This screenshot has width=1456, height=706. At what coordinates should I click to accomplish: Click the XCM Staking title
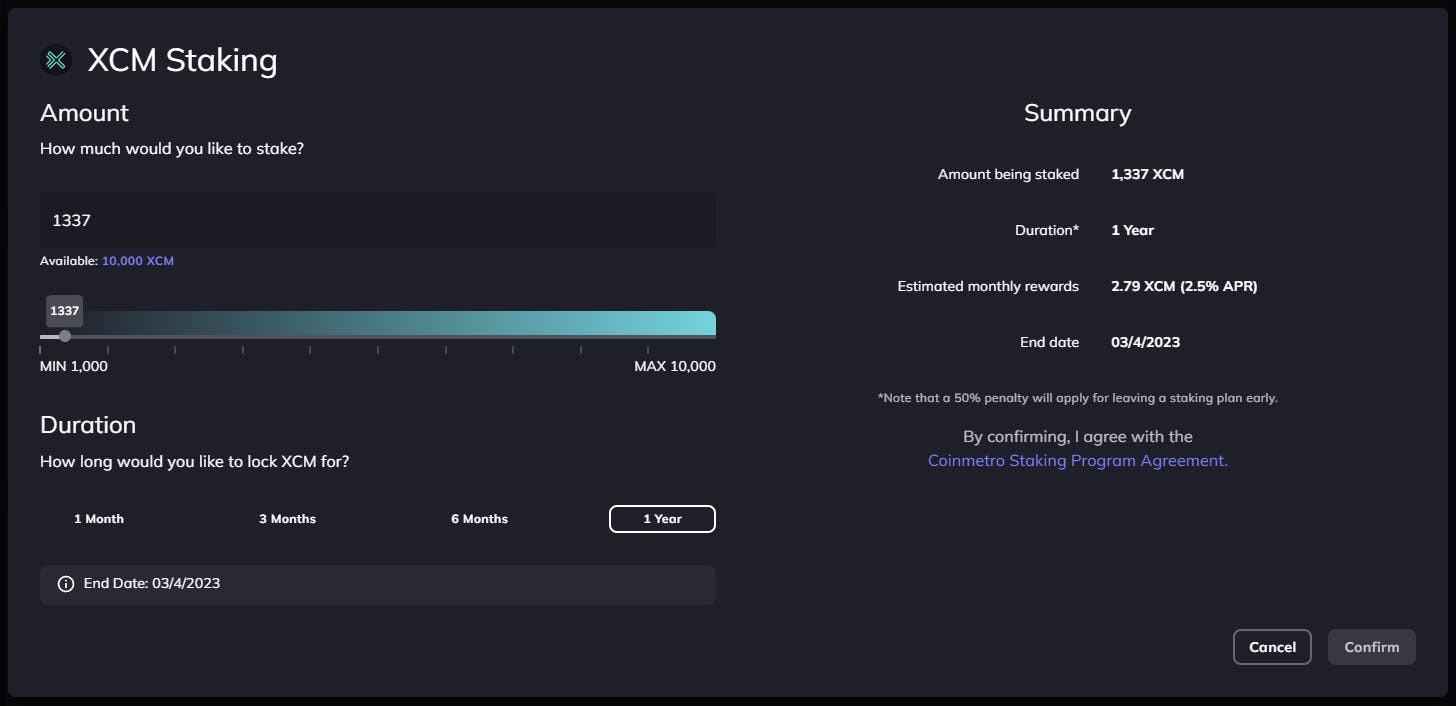pos(182,60)
